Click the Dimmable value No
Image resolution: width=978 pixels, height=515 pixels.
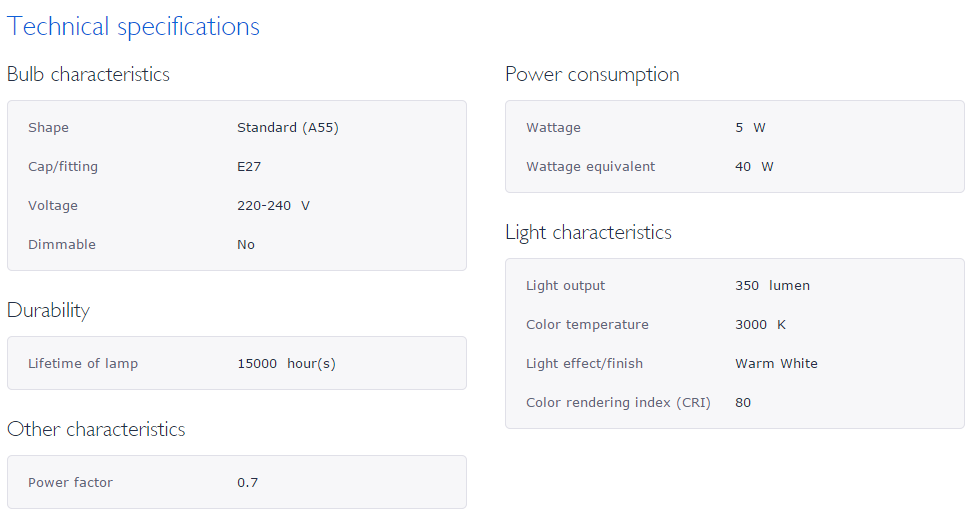[x=246, y=245]
